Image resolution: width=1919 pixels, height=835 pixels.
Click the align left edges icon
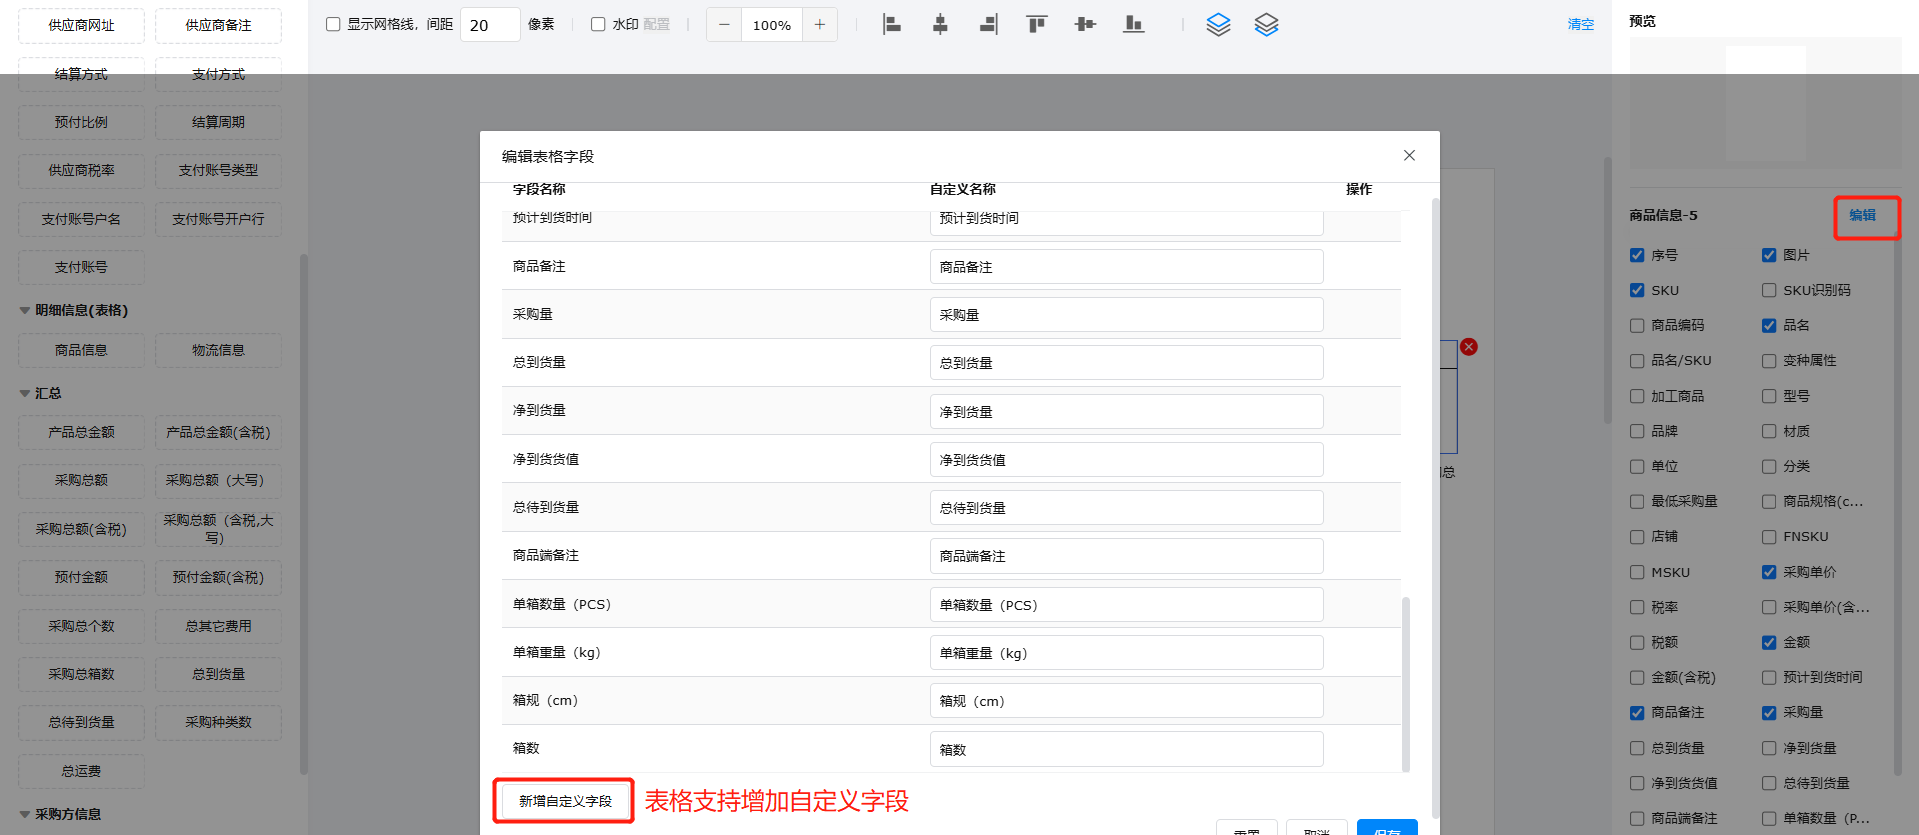click(891, 25)
